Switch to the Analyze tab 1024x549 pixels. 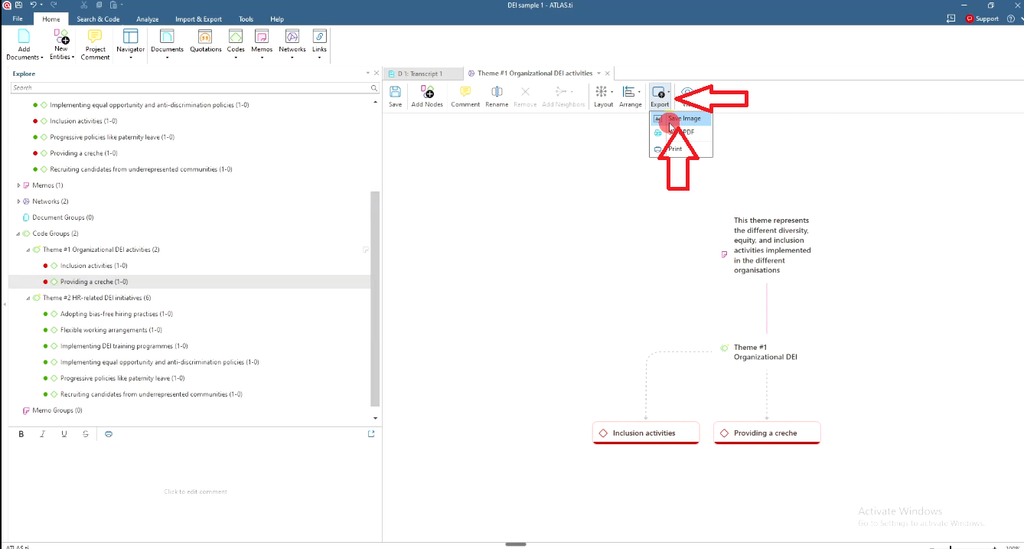pos(148,19)
